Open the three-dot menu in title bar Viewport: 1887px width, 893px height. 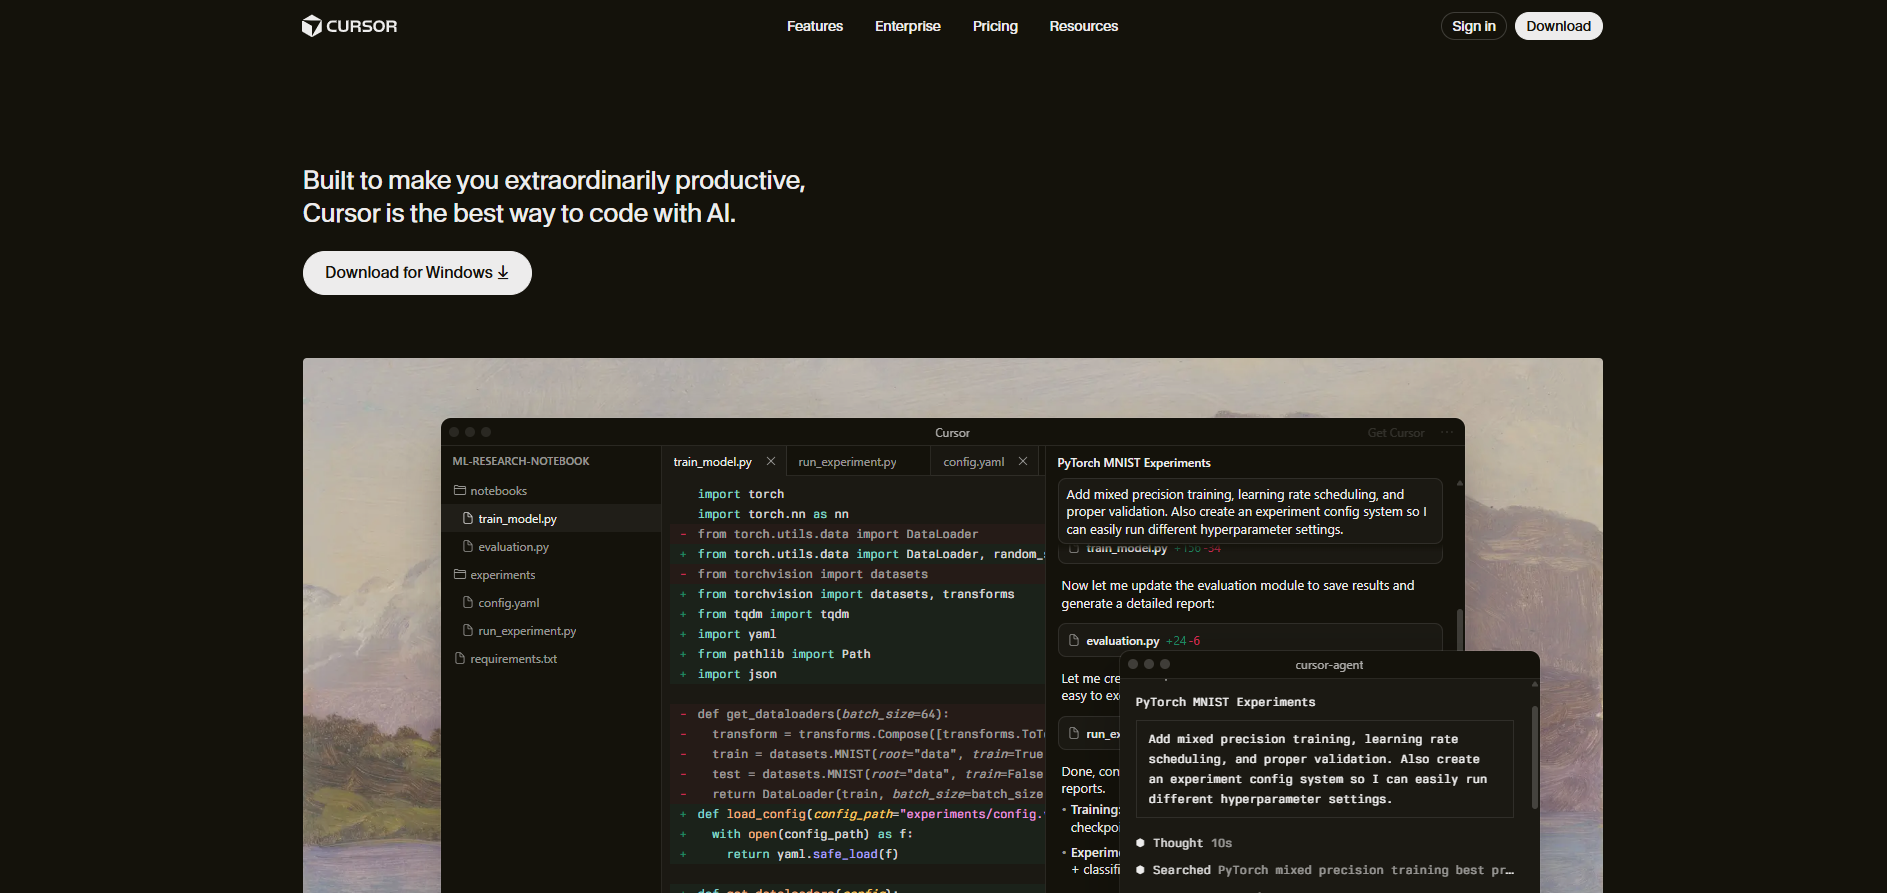1447,432
